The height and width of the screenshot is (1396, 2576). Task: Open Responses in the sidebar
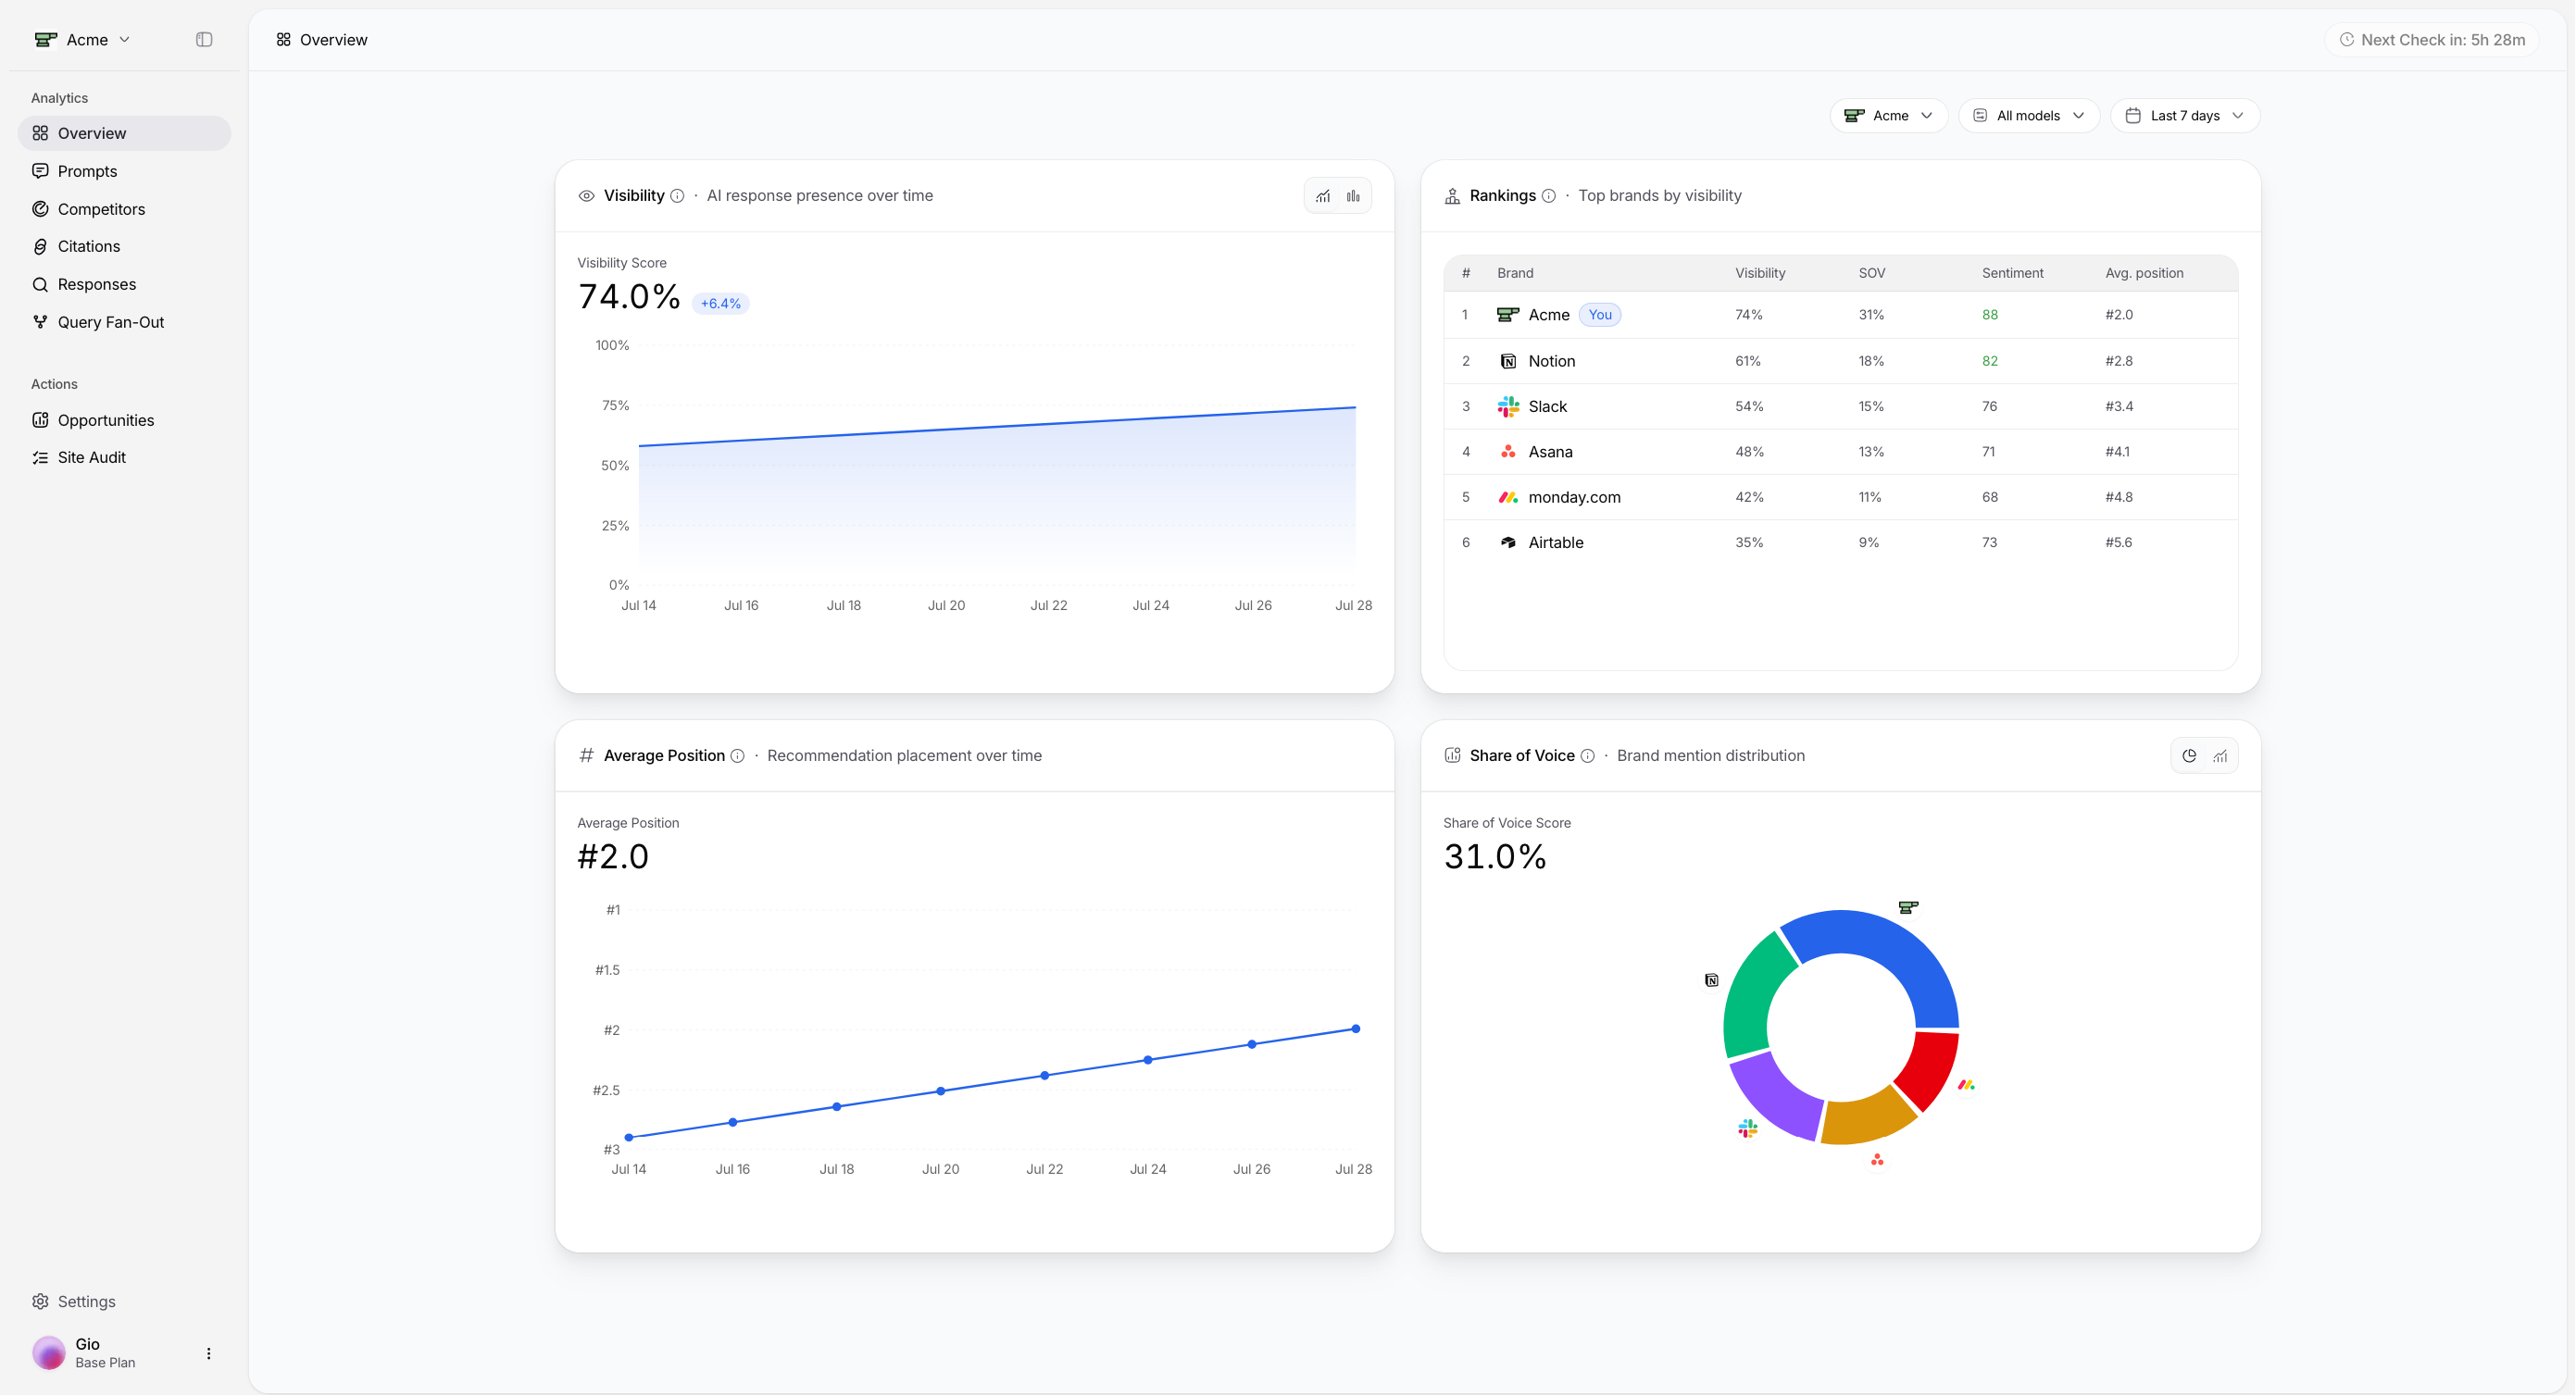point(124,284)
